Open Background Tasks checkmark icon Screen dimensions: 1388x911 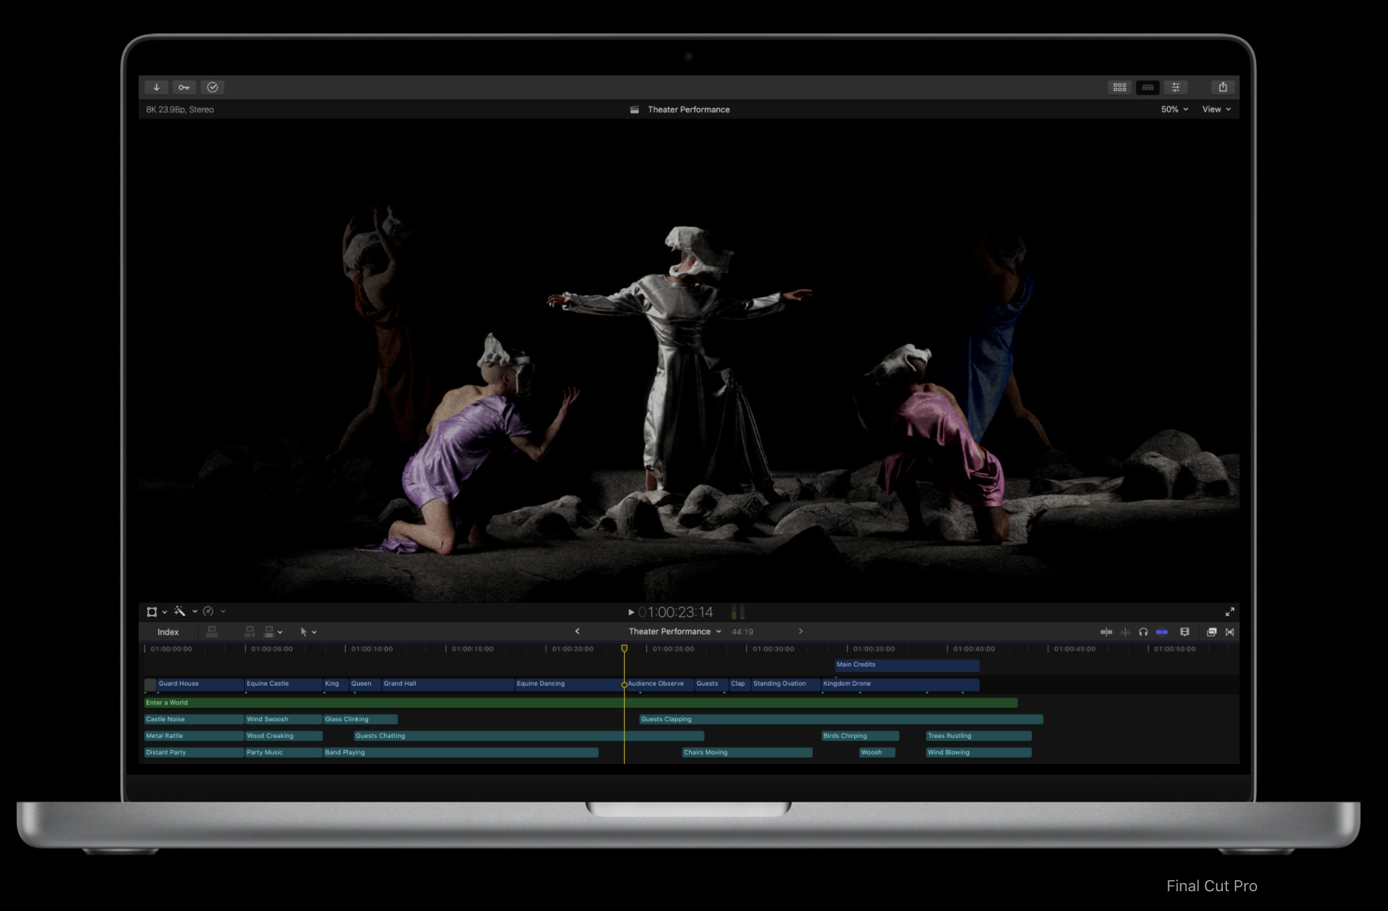[x=212, y=87]
